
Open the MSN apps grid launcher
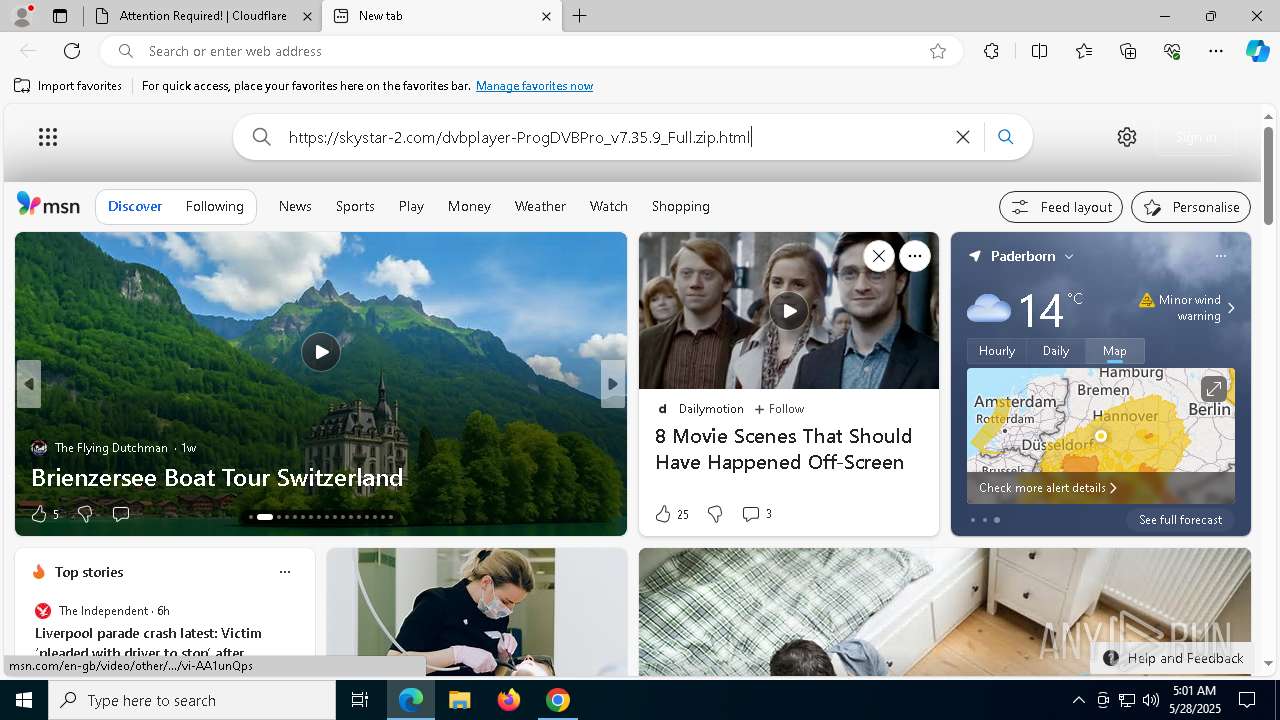point(48,137)
